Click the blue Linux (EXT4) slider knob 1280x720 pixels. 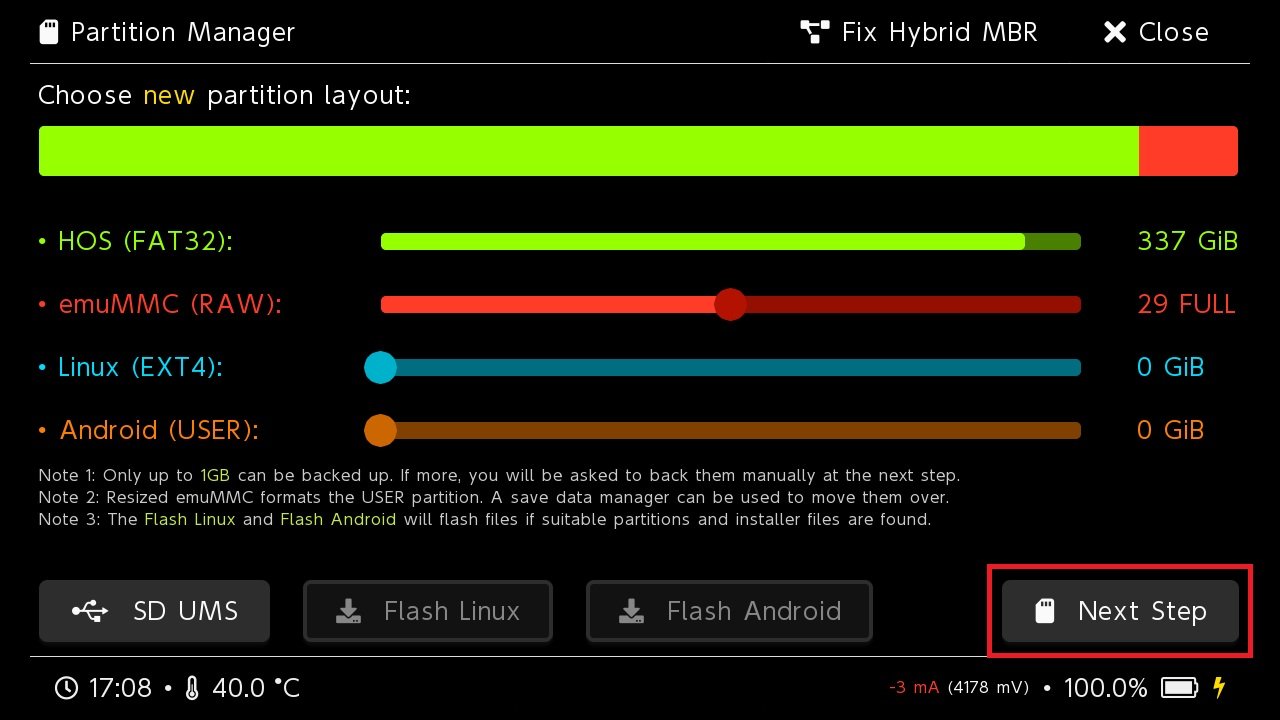click(380, 367)
